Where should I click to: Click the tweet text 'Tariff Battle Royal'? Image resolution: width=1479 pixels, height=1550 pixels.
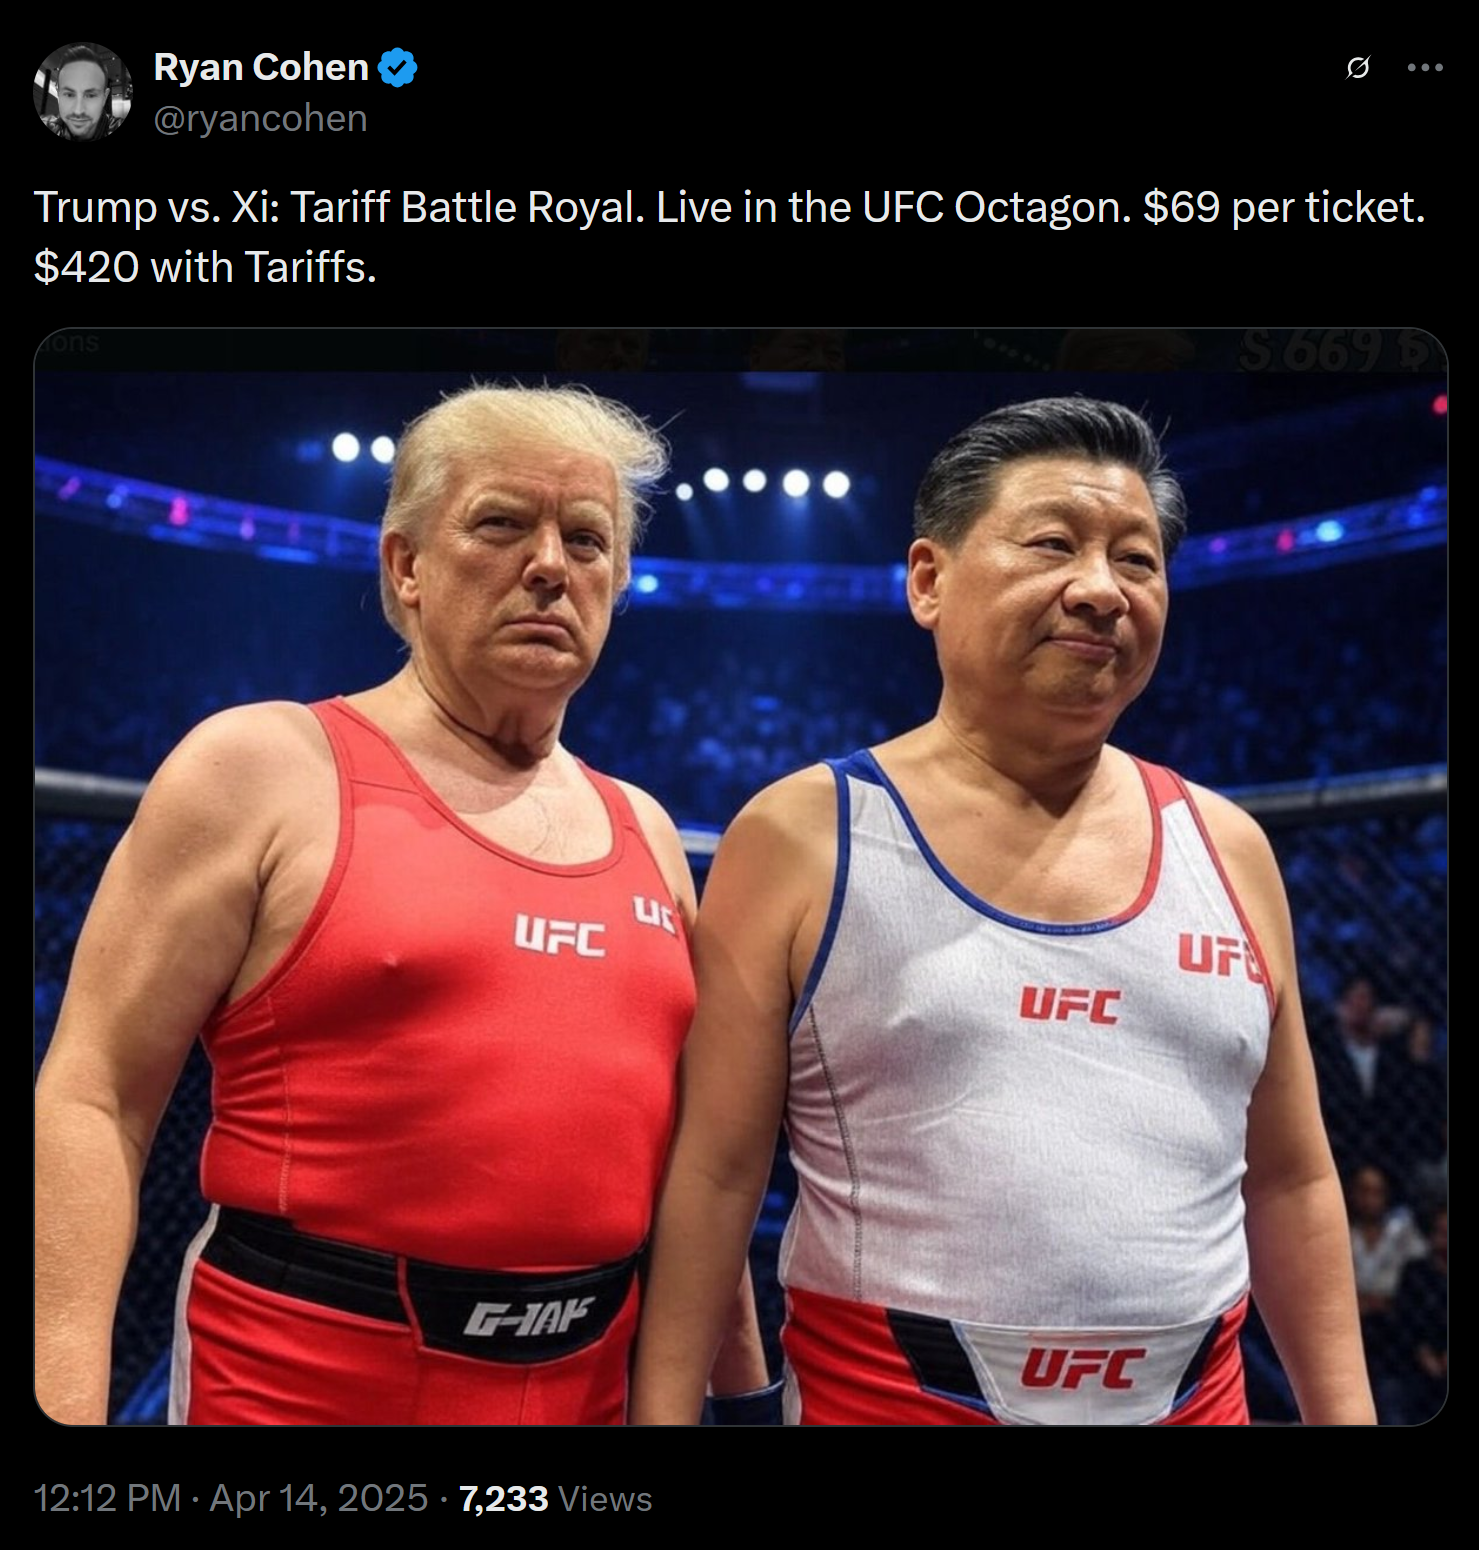coord(467,208)
